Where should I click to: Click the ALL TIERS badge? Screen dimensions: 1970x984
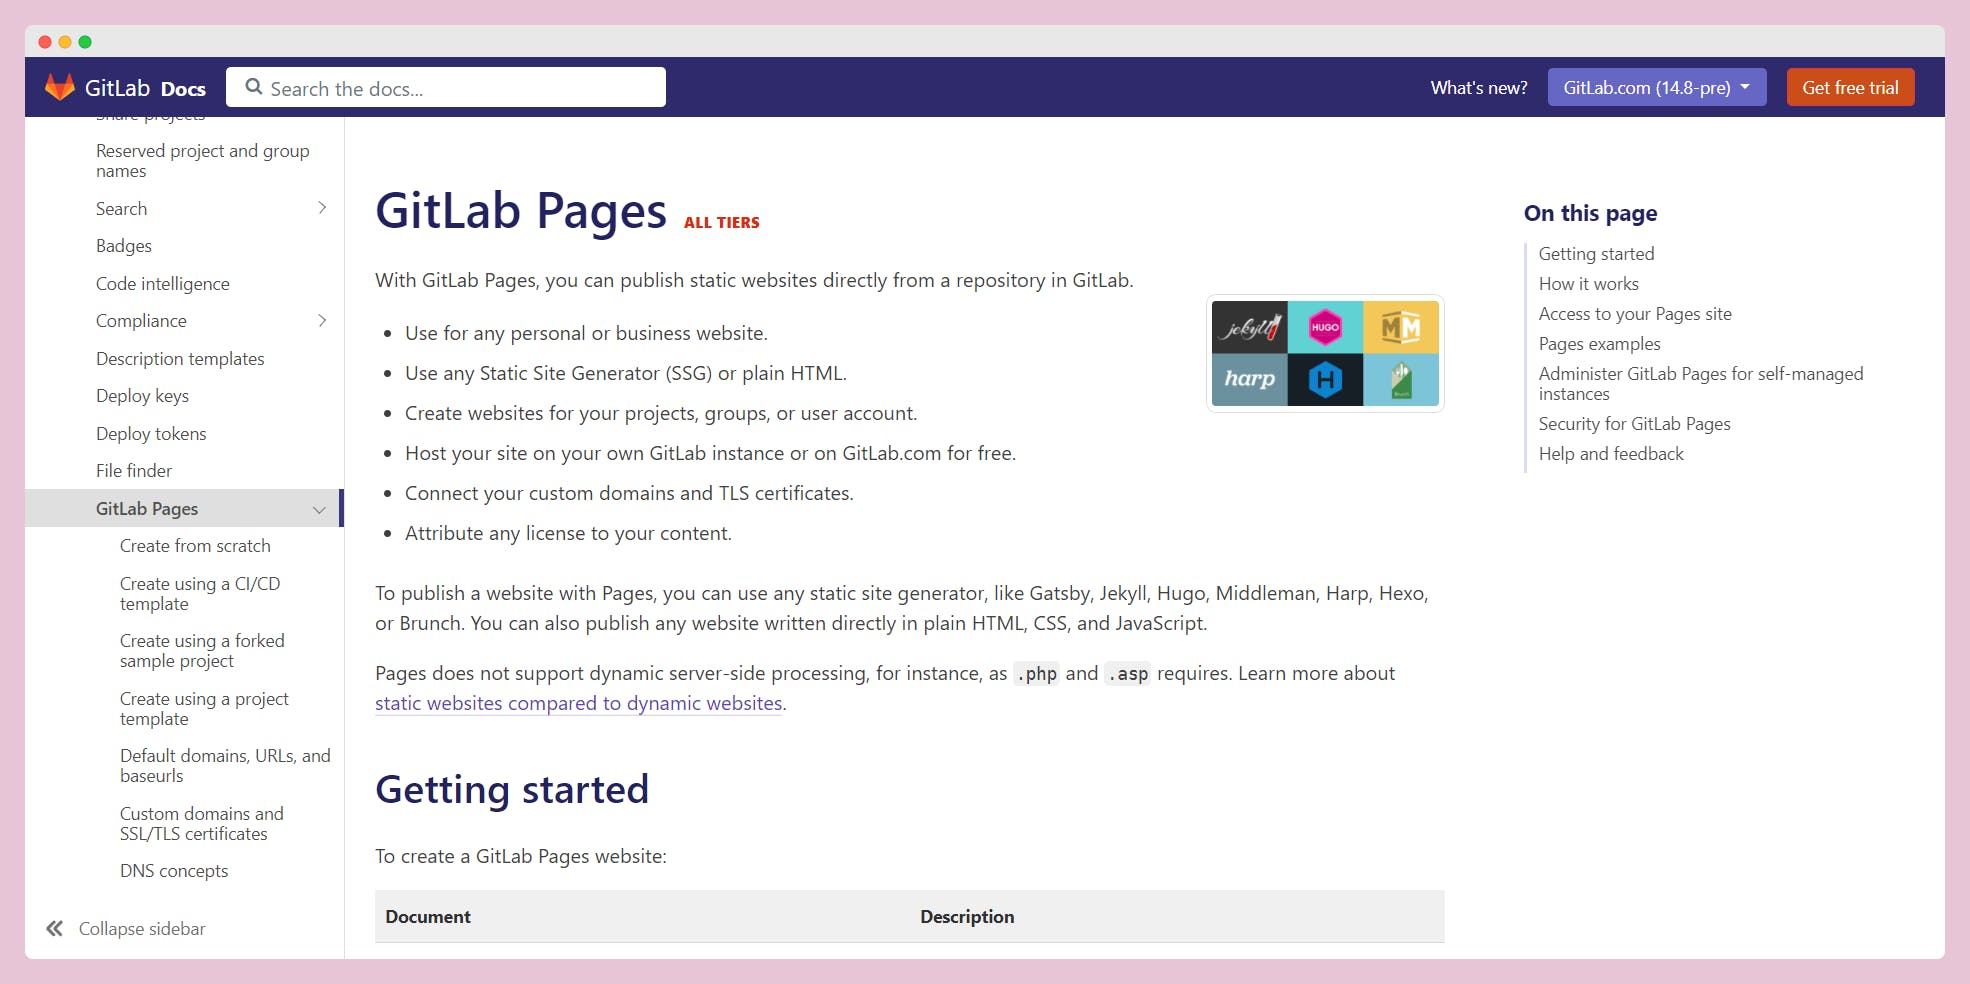[x=722, y=223]
